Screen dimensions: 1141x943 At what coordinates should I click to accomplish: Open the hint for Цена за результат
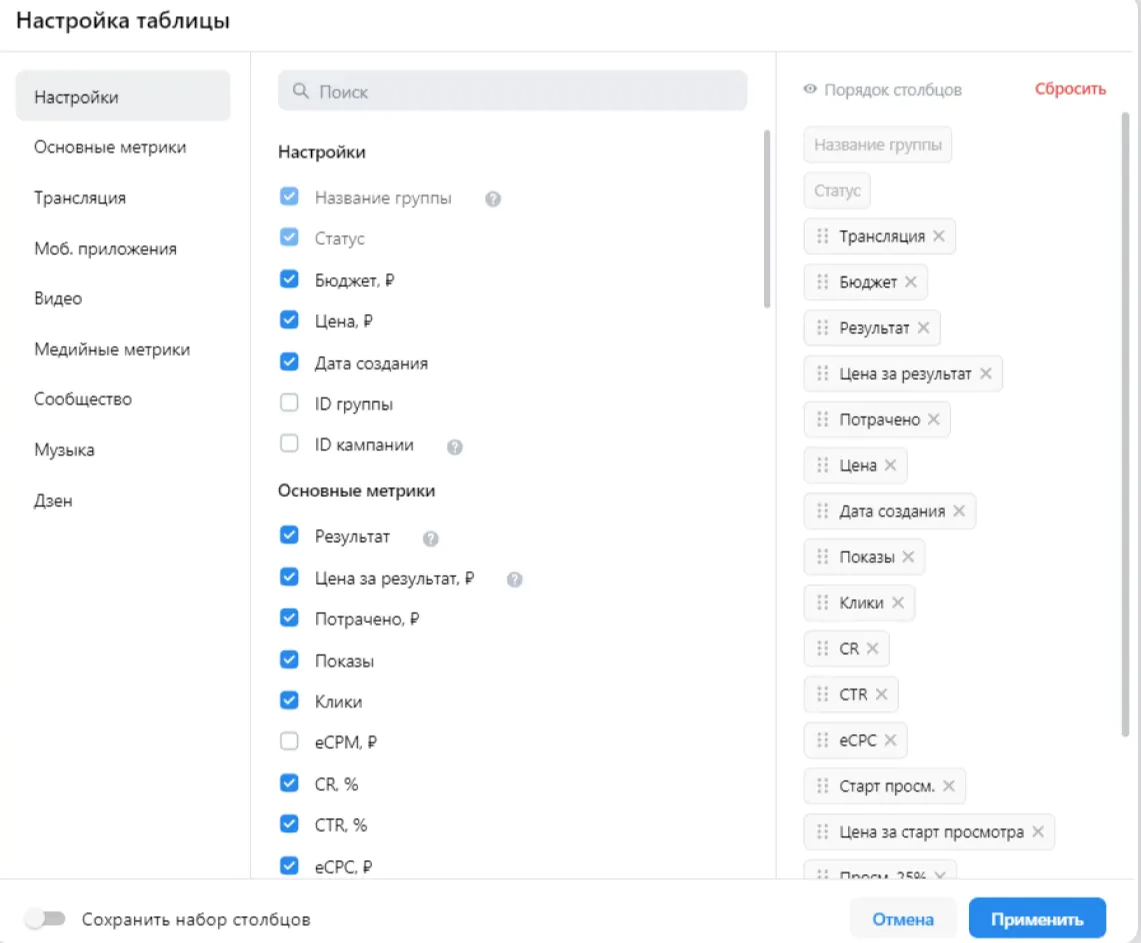515,579
